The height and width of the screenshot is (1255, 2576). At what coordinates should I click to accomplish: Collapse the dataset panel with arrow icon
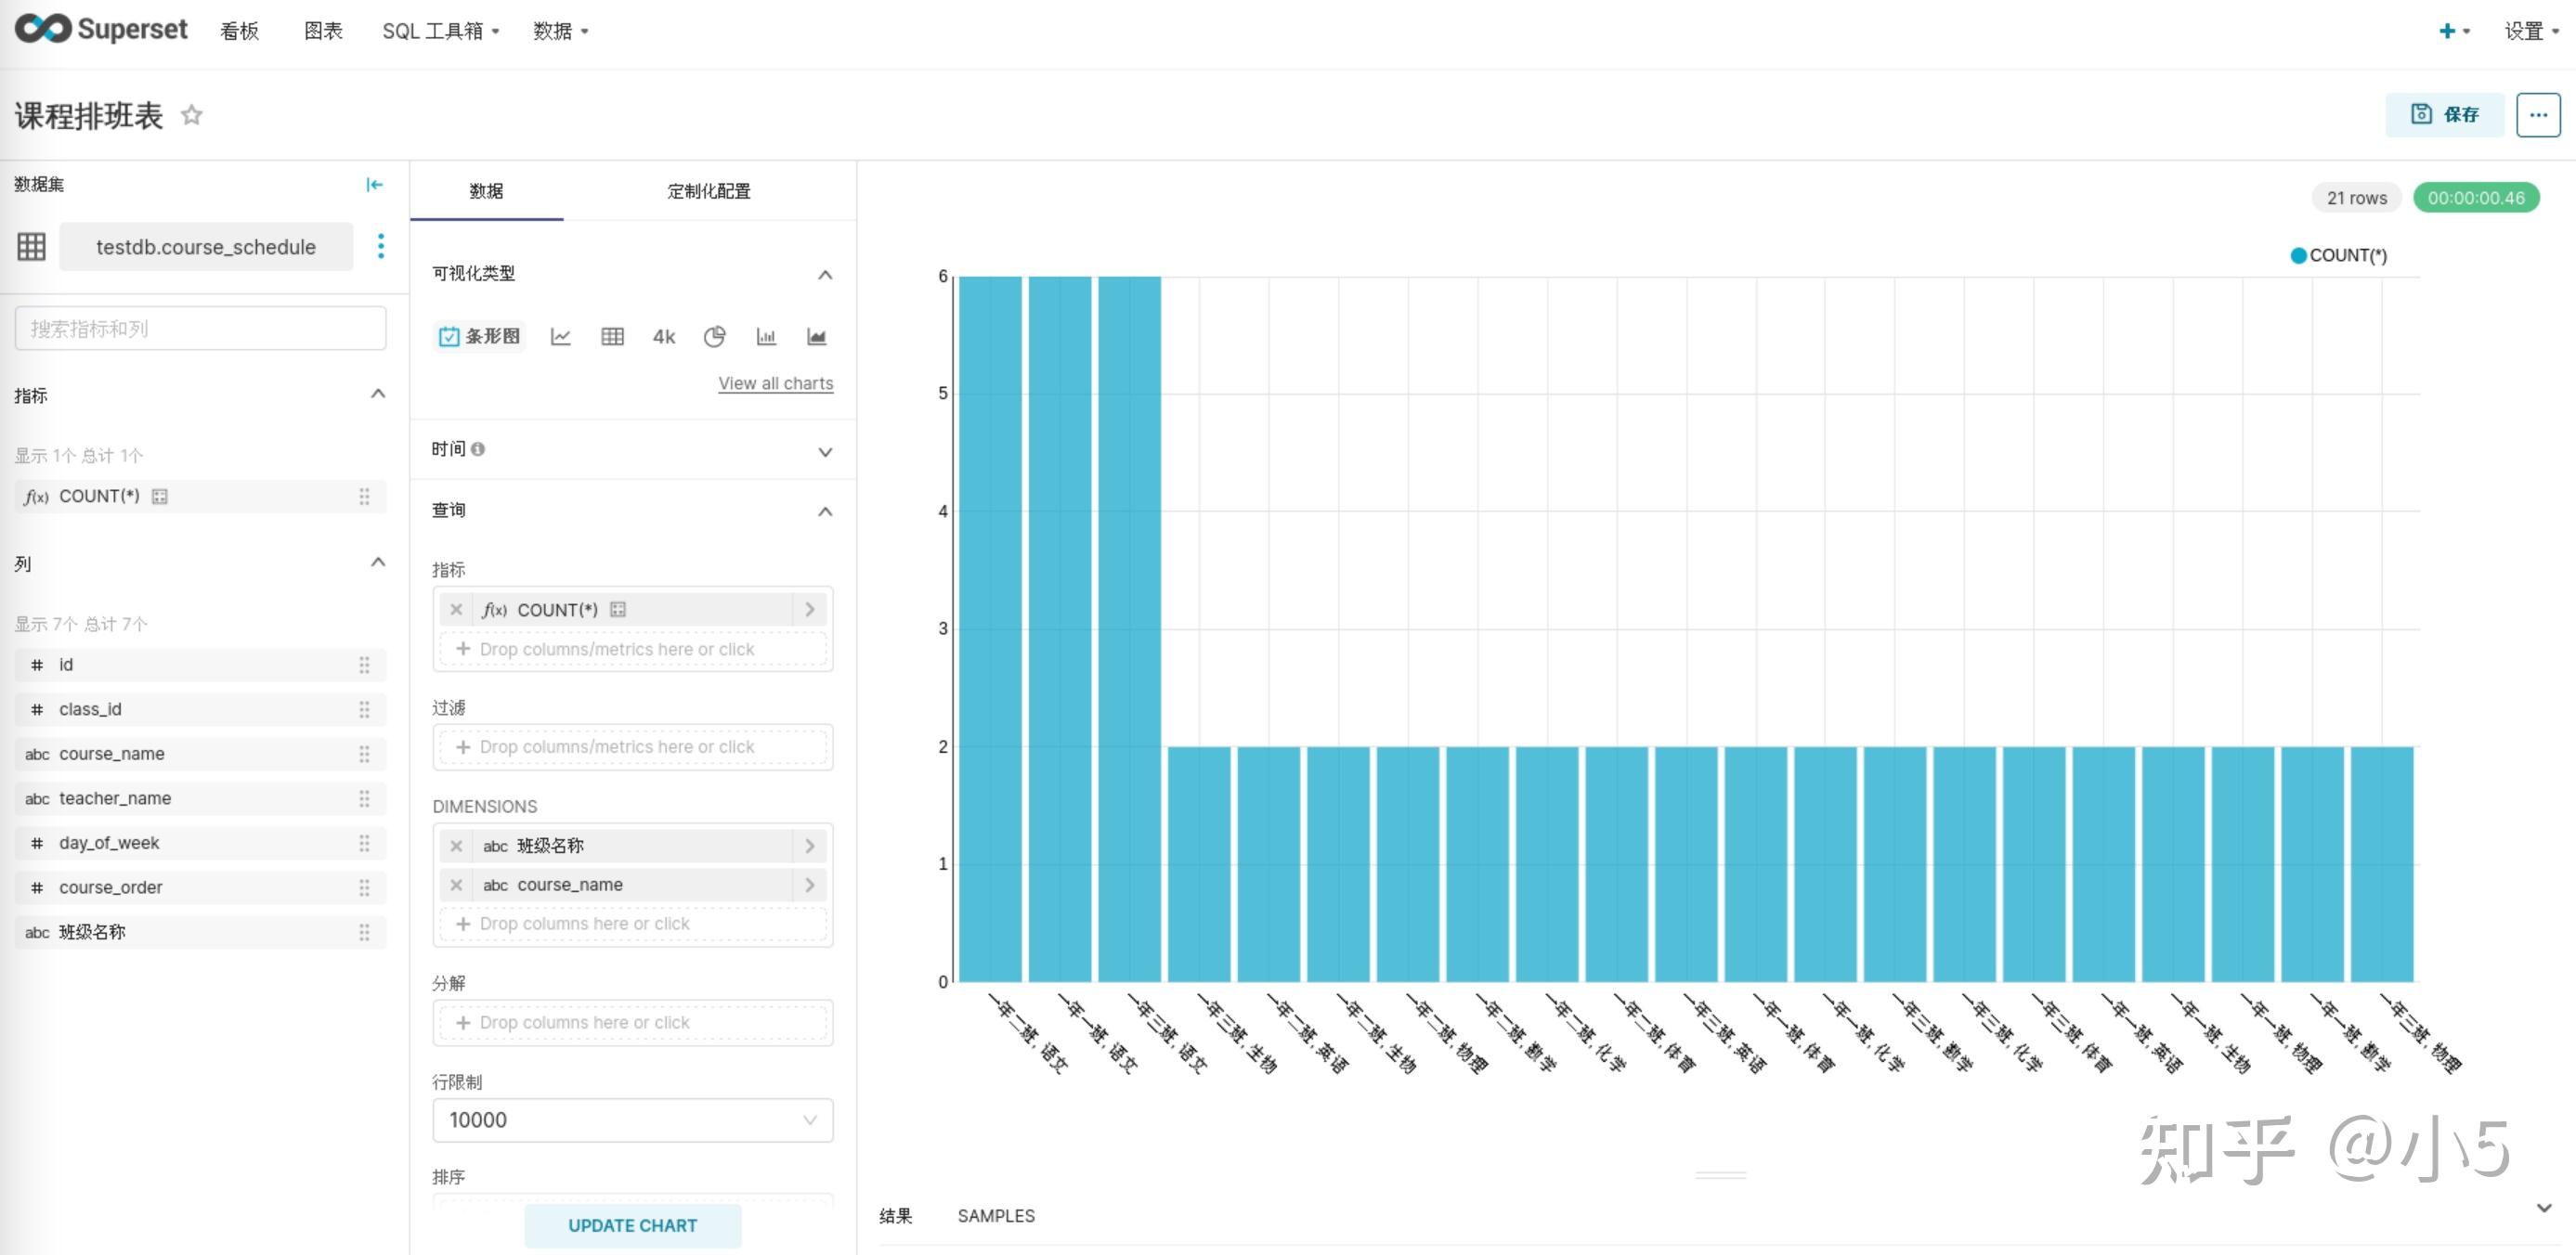[x=374, y=184]
